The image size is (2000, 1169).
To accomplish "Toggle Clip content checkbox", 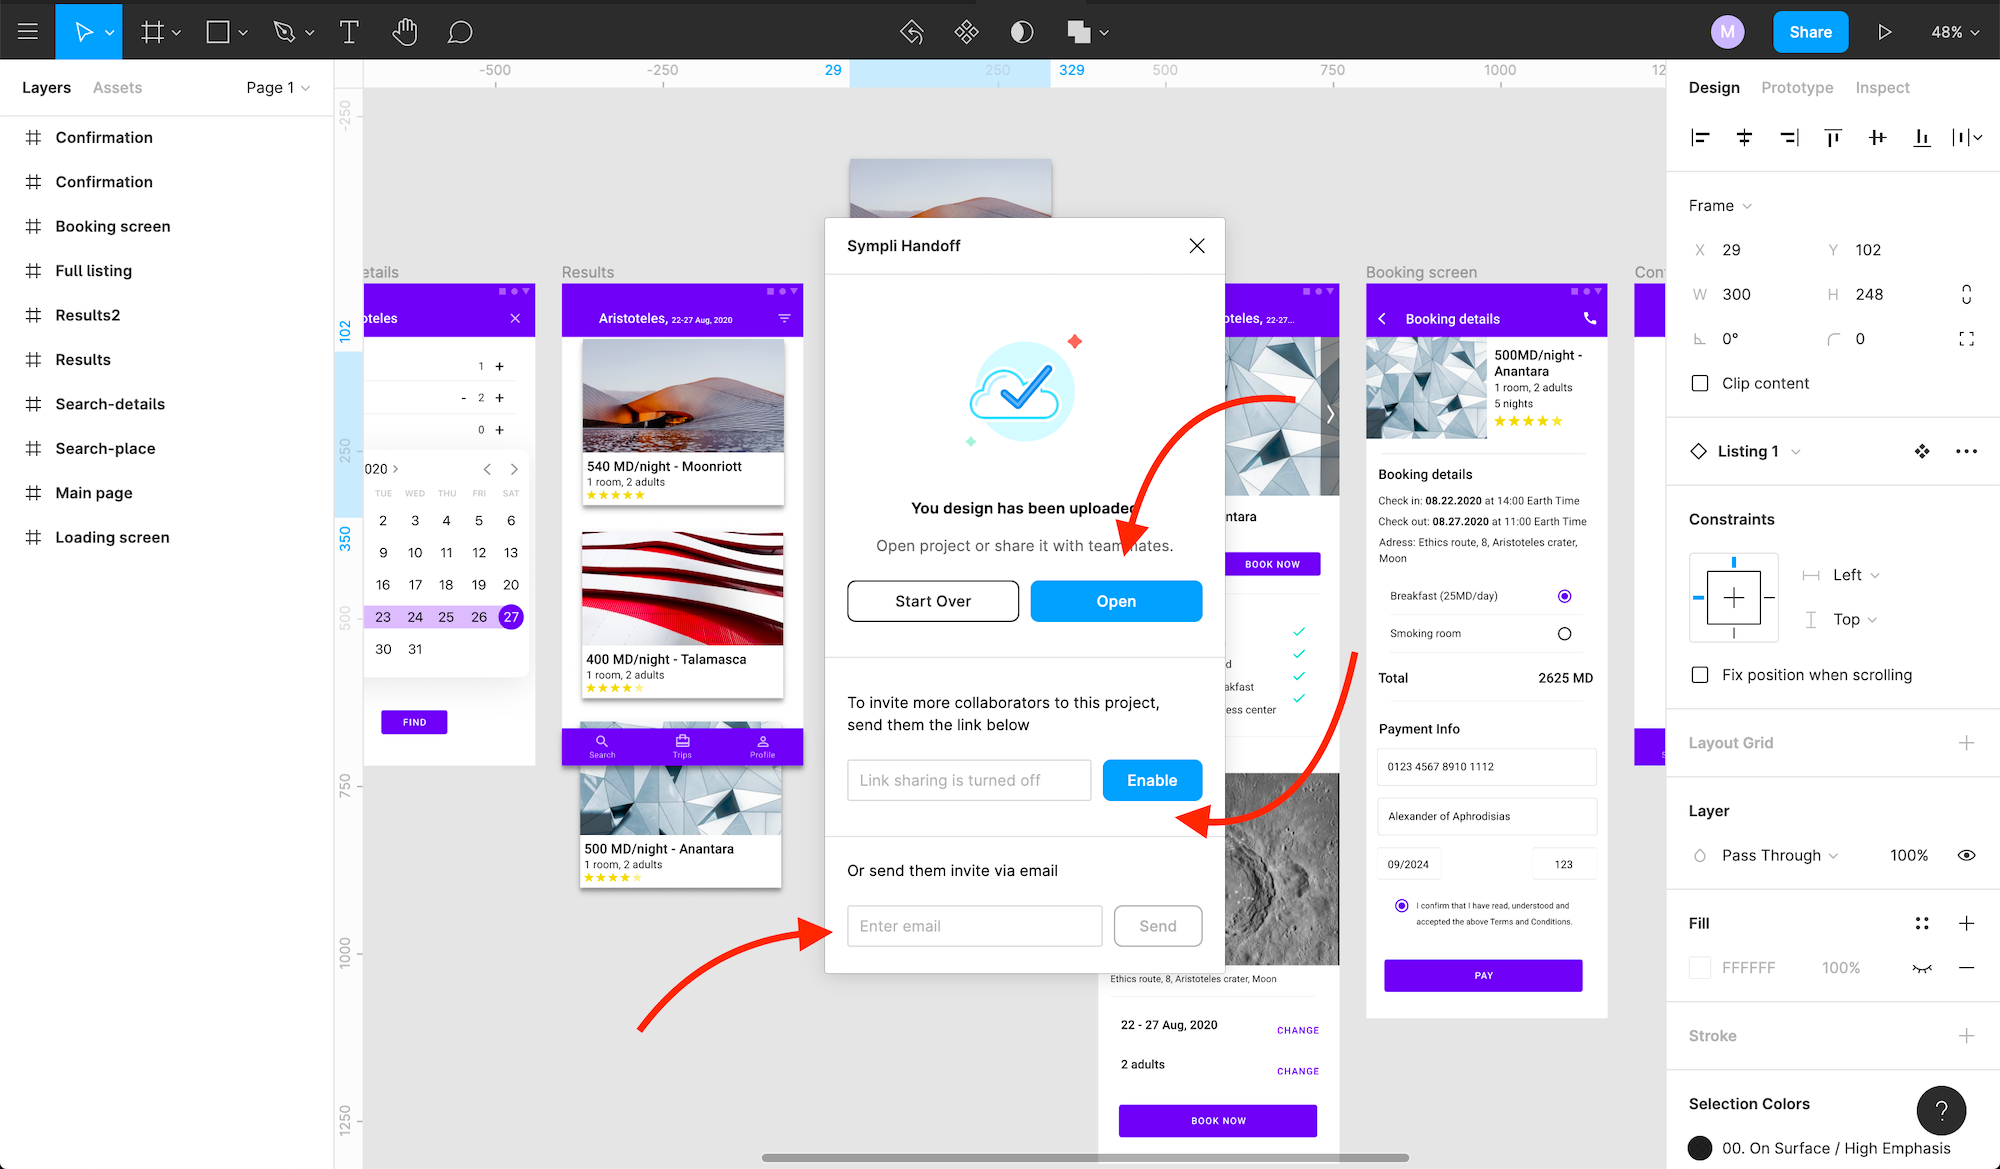I will (x=1700, y=384).
